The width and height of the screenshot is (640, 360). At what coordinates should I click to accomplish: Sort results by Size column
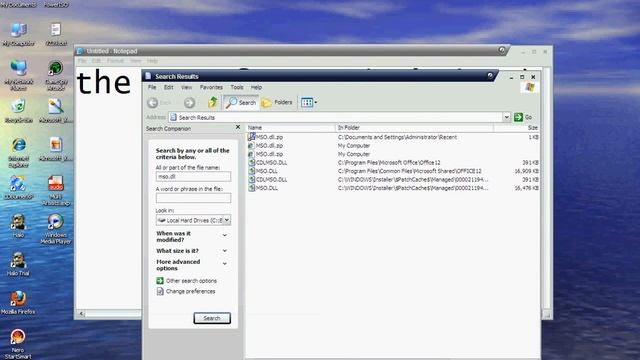(x=516, y=128)
